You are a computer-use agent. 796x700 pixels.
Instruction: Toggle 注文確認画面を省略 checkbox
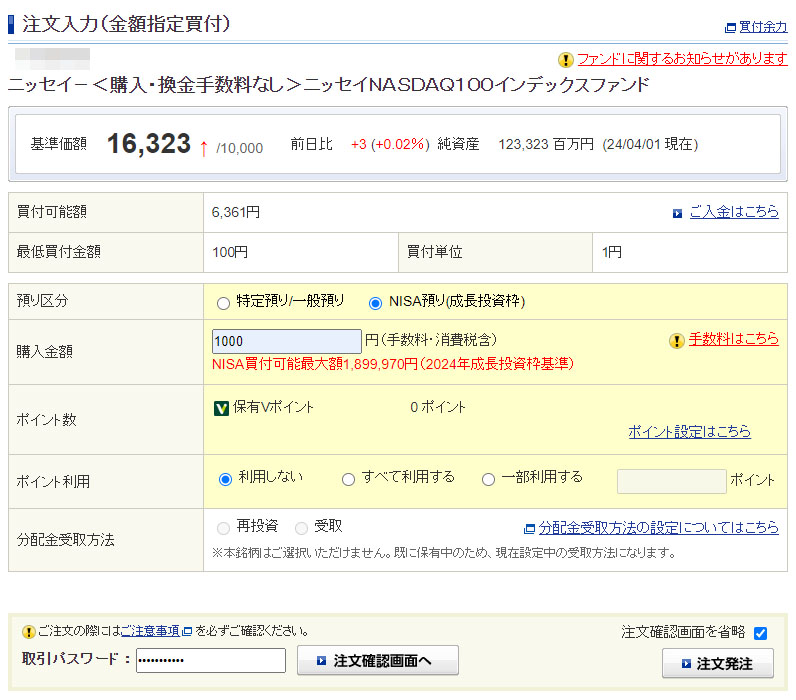click(x=760, y=633)
